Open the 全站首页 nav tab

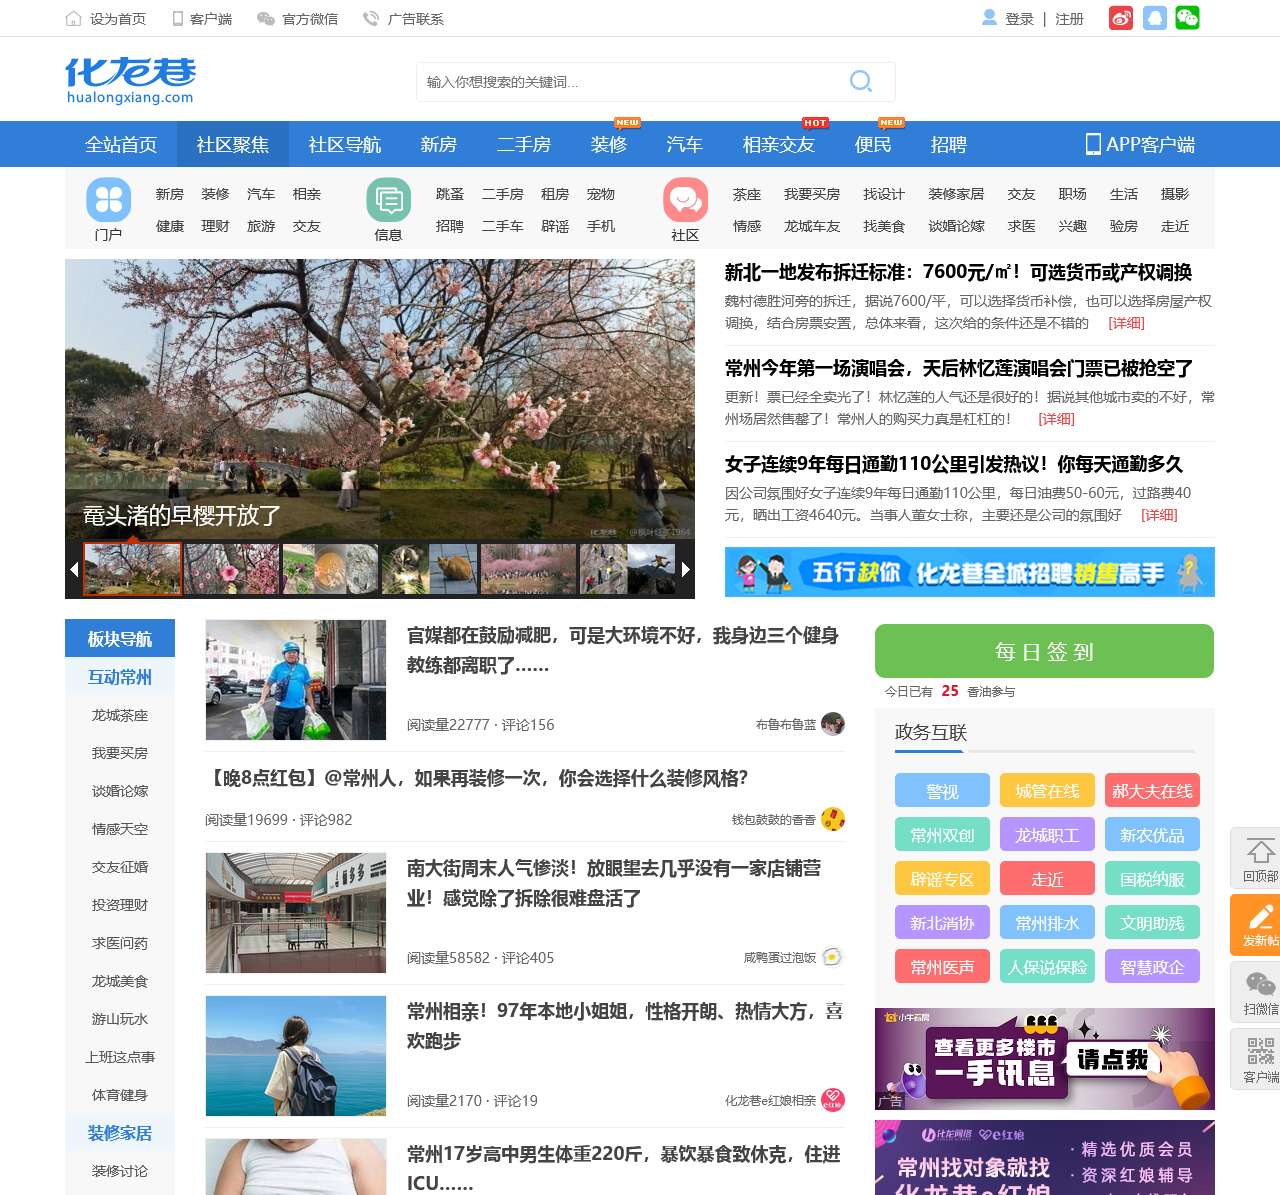click(x=121, y=144)
